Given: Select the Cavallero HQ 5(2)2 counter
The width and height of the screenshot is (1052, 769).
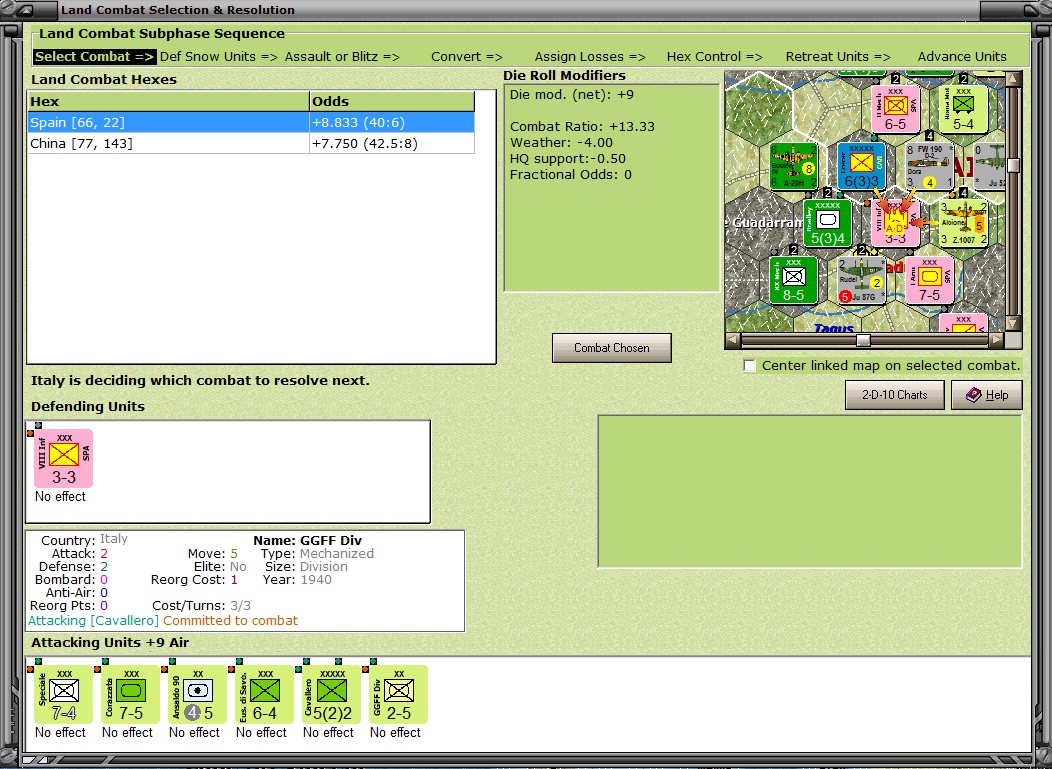Looking at the screenshot, I should click(331, 695).
